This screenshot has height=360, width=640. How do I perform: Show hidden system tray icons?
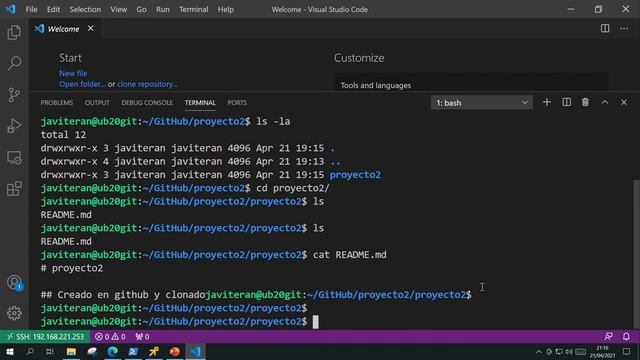pos(539,351)
